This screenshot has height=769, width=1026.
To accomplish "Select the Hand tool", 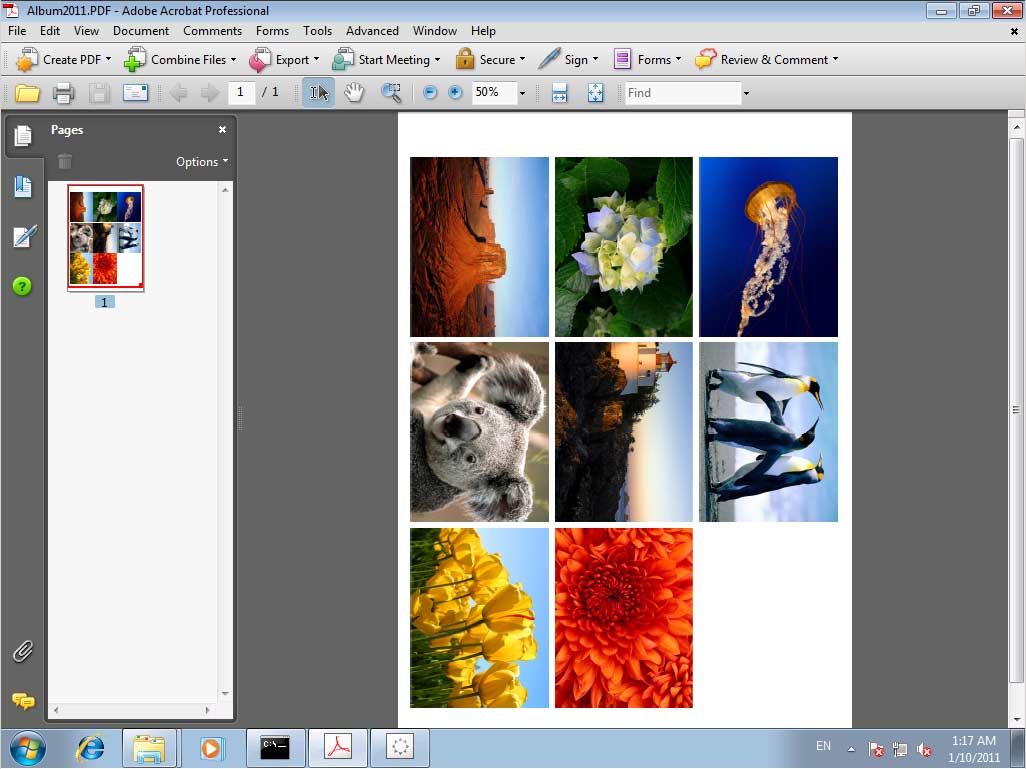I will pyautogui.click(x=353, y=92).
